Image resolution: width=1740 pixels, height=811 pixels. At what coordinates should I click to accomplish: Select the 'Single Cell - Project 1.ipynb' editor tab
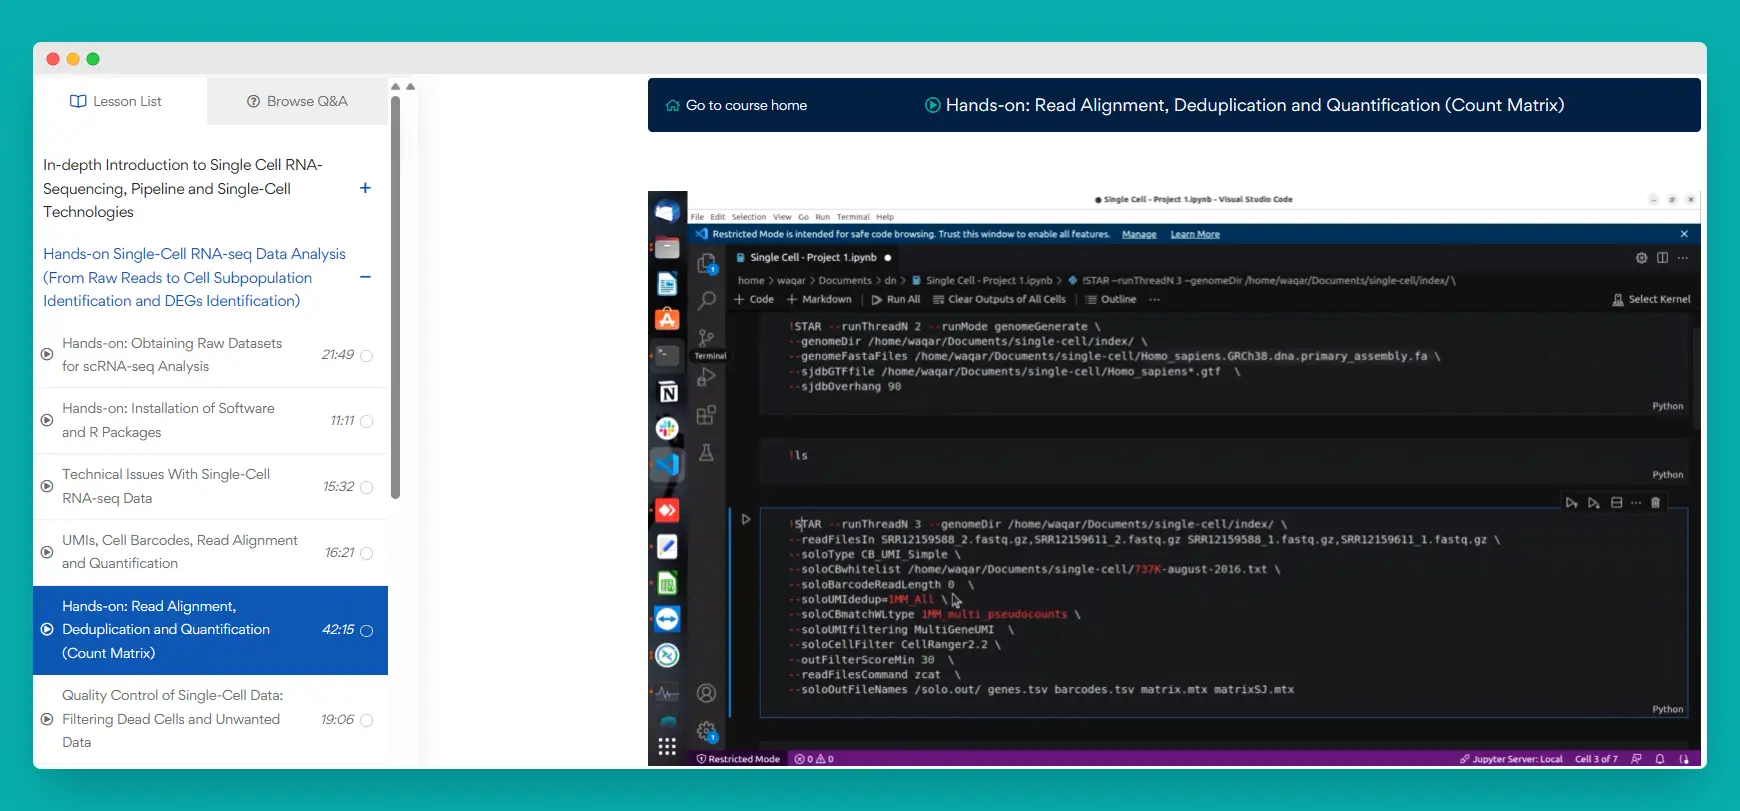point(812,258)
